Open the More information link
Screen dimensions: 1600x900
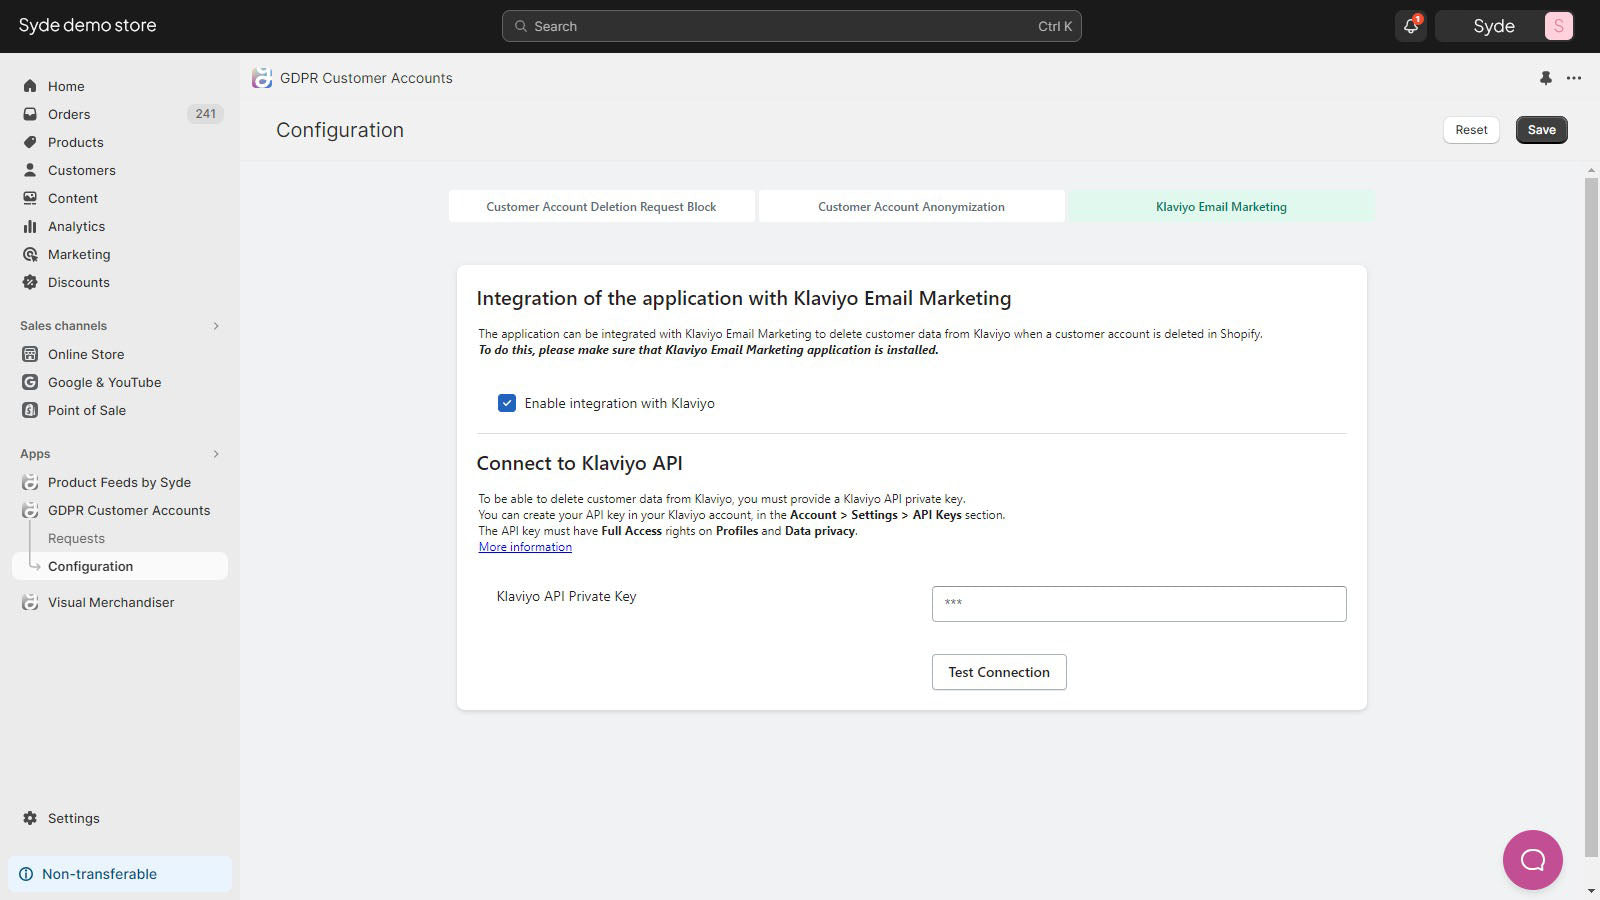(525, 547)
